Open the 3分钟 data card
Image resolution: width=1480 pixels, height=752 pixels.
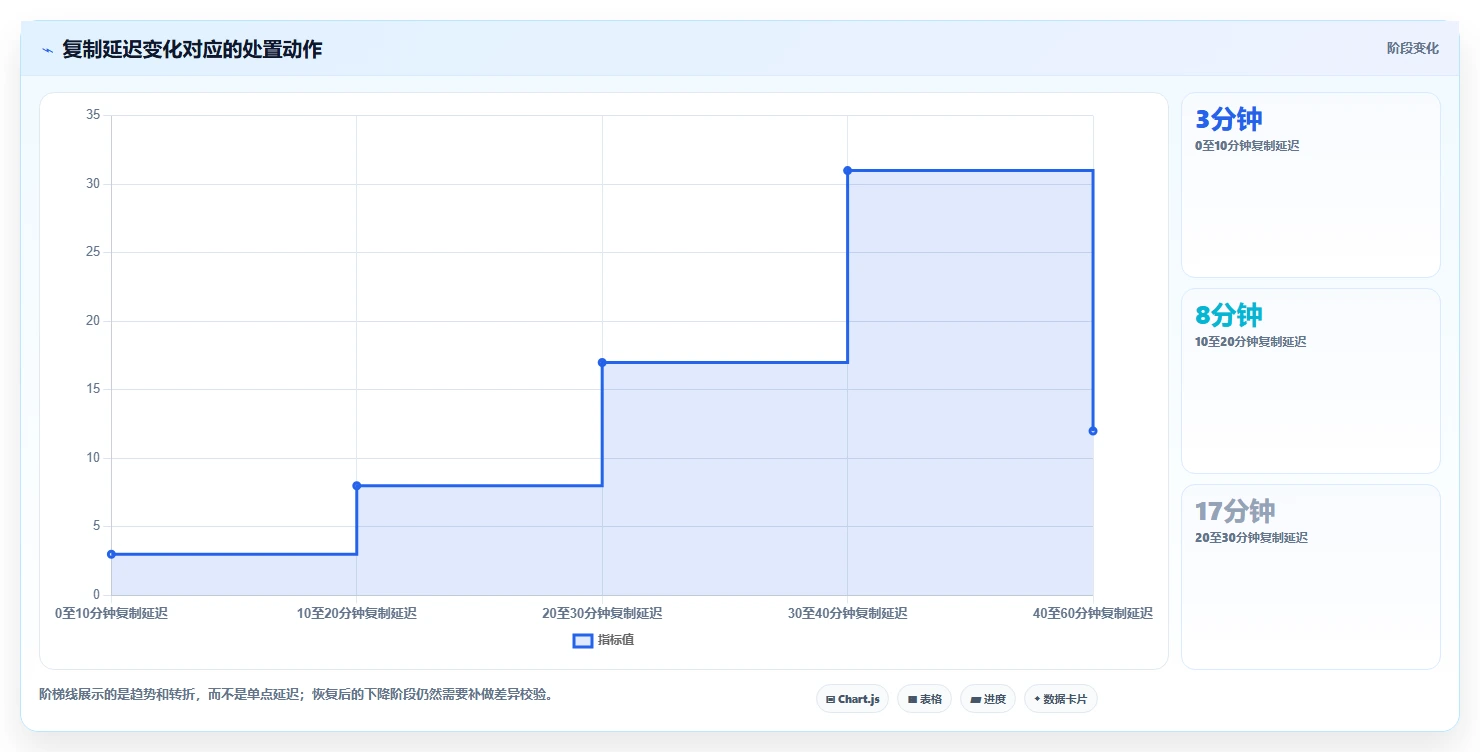point(1311,185)
